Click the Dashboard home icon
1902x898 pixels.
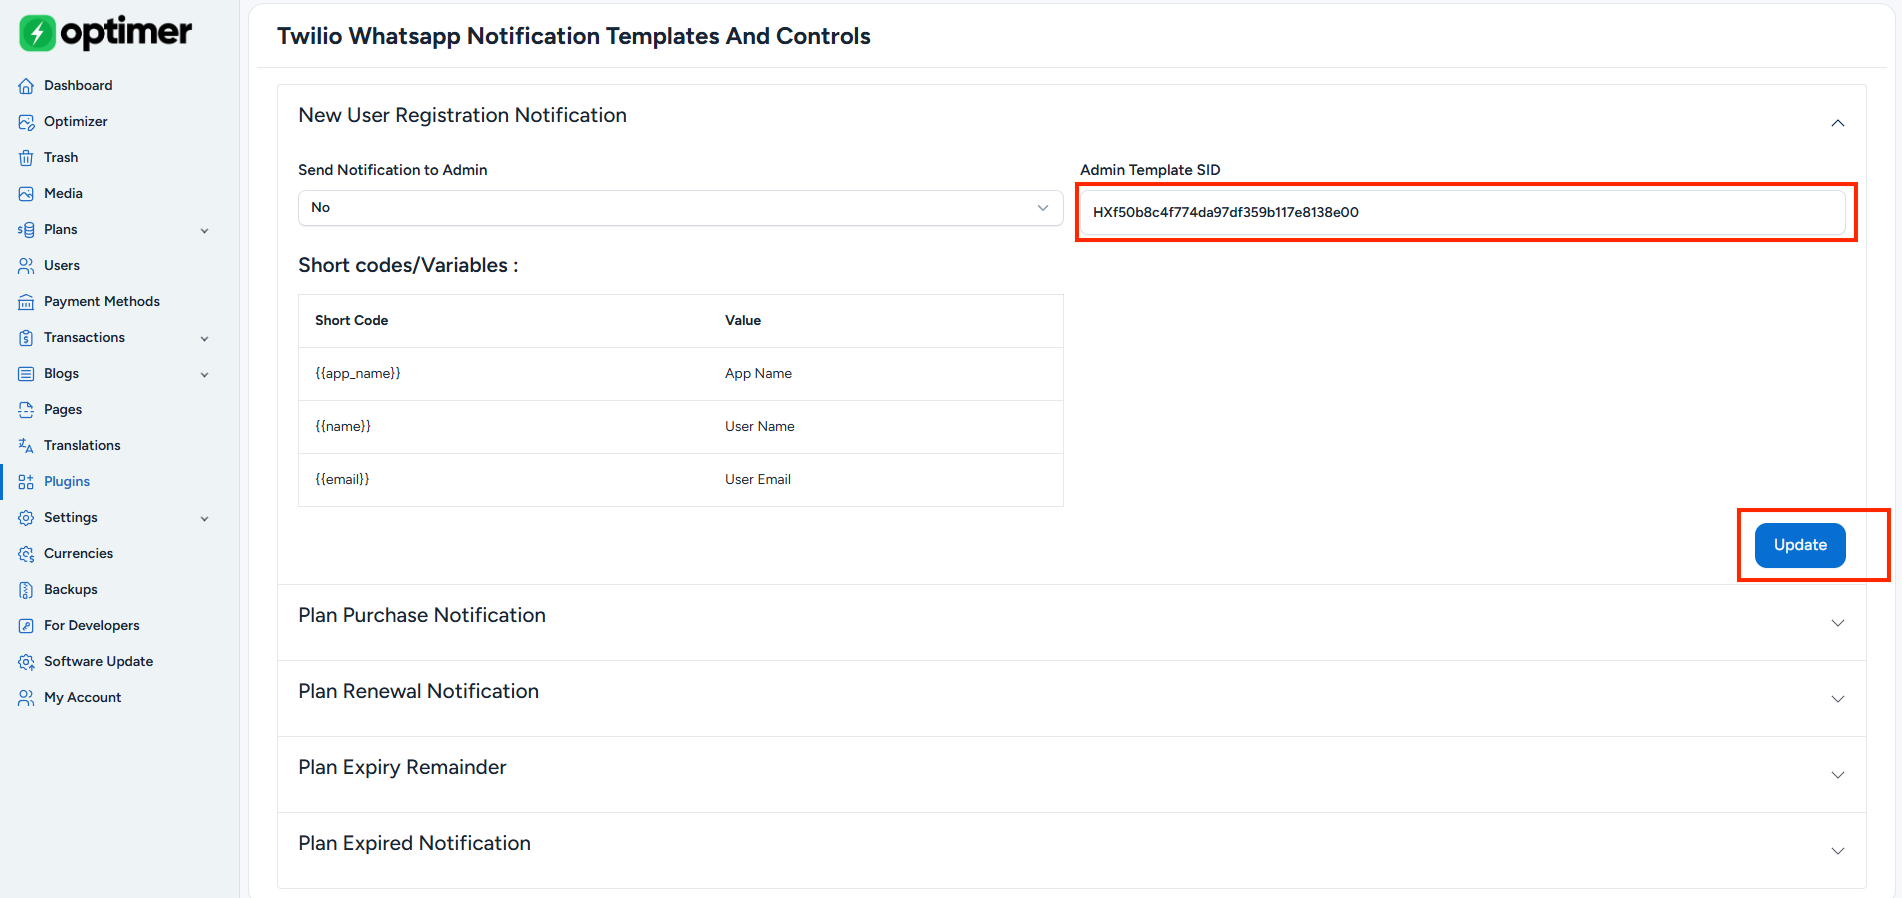(26, 86)
